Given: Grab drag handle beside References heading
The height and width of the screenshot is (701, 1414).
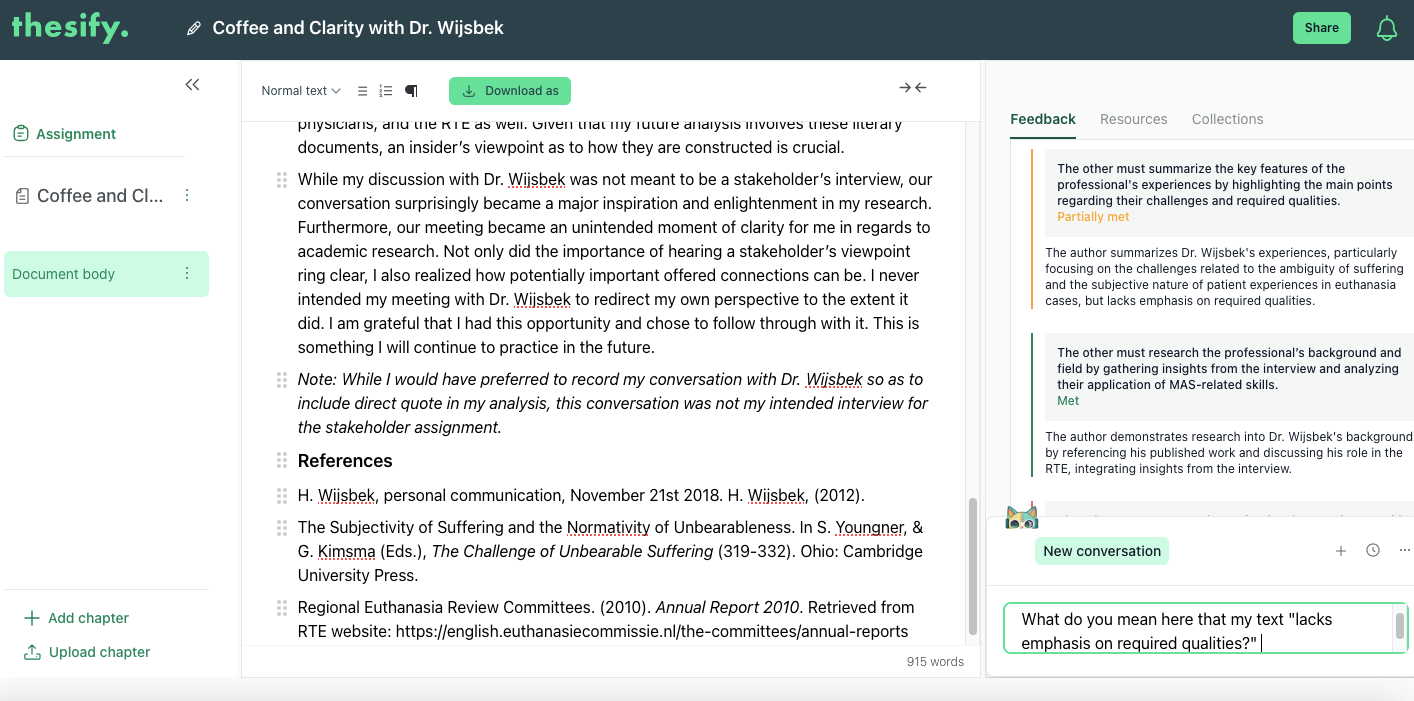Looking at the screenshot, I should coord(282,461).
